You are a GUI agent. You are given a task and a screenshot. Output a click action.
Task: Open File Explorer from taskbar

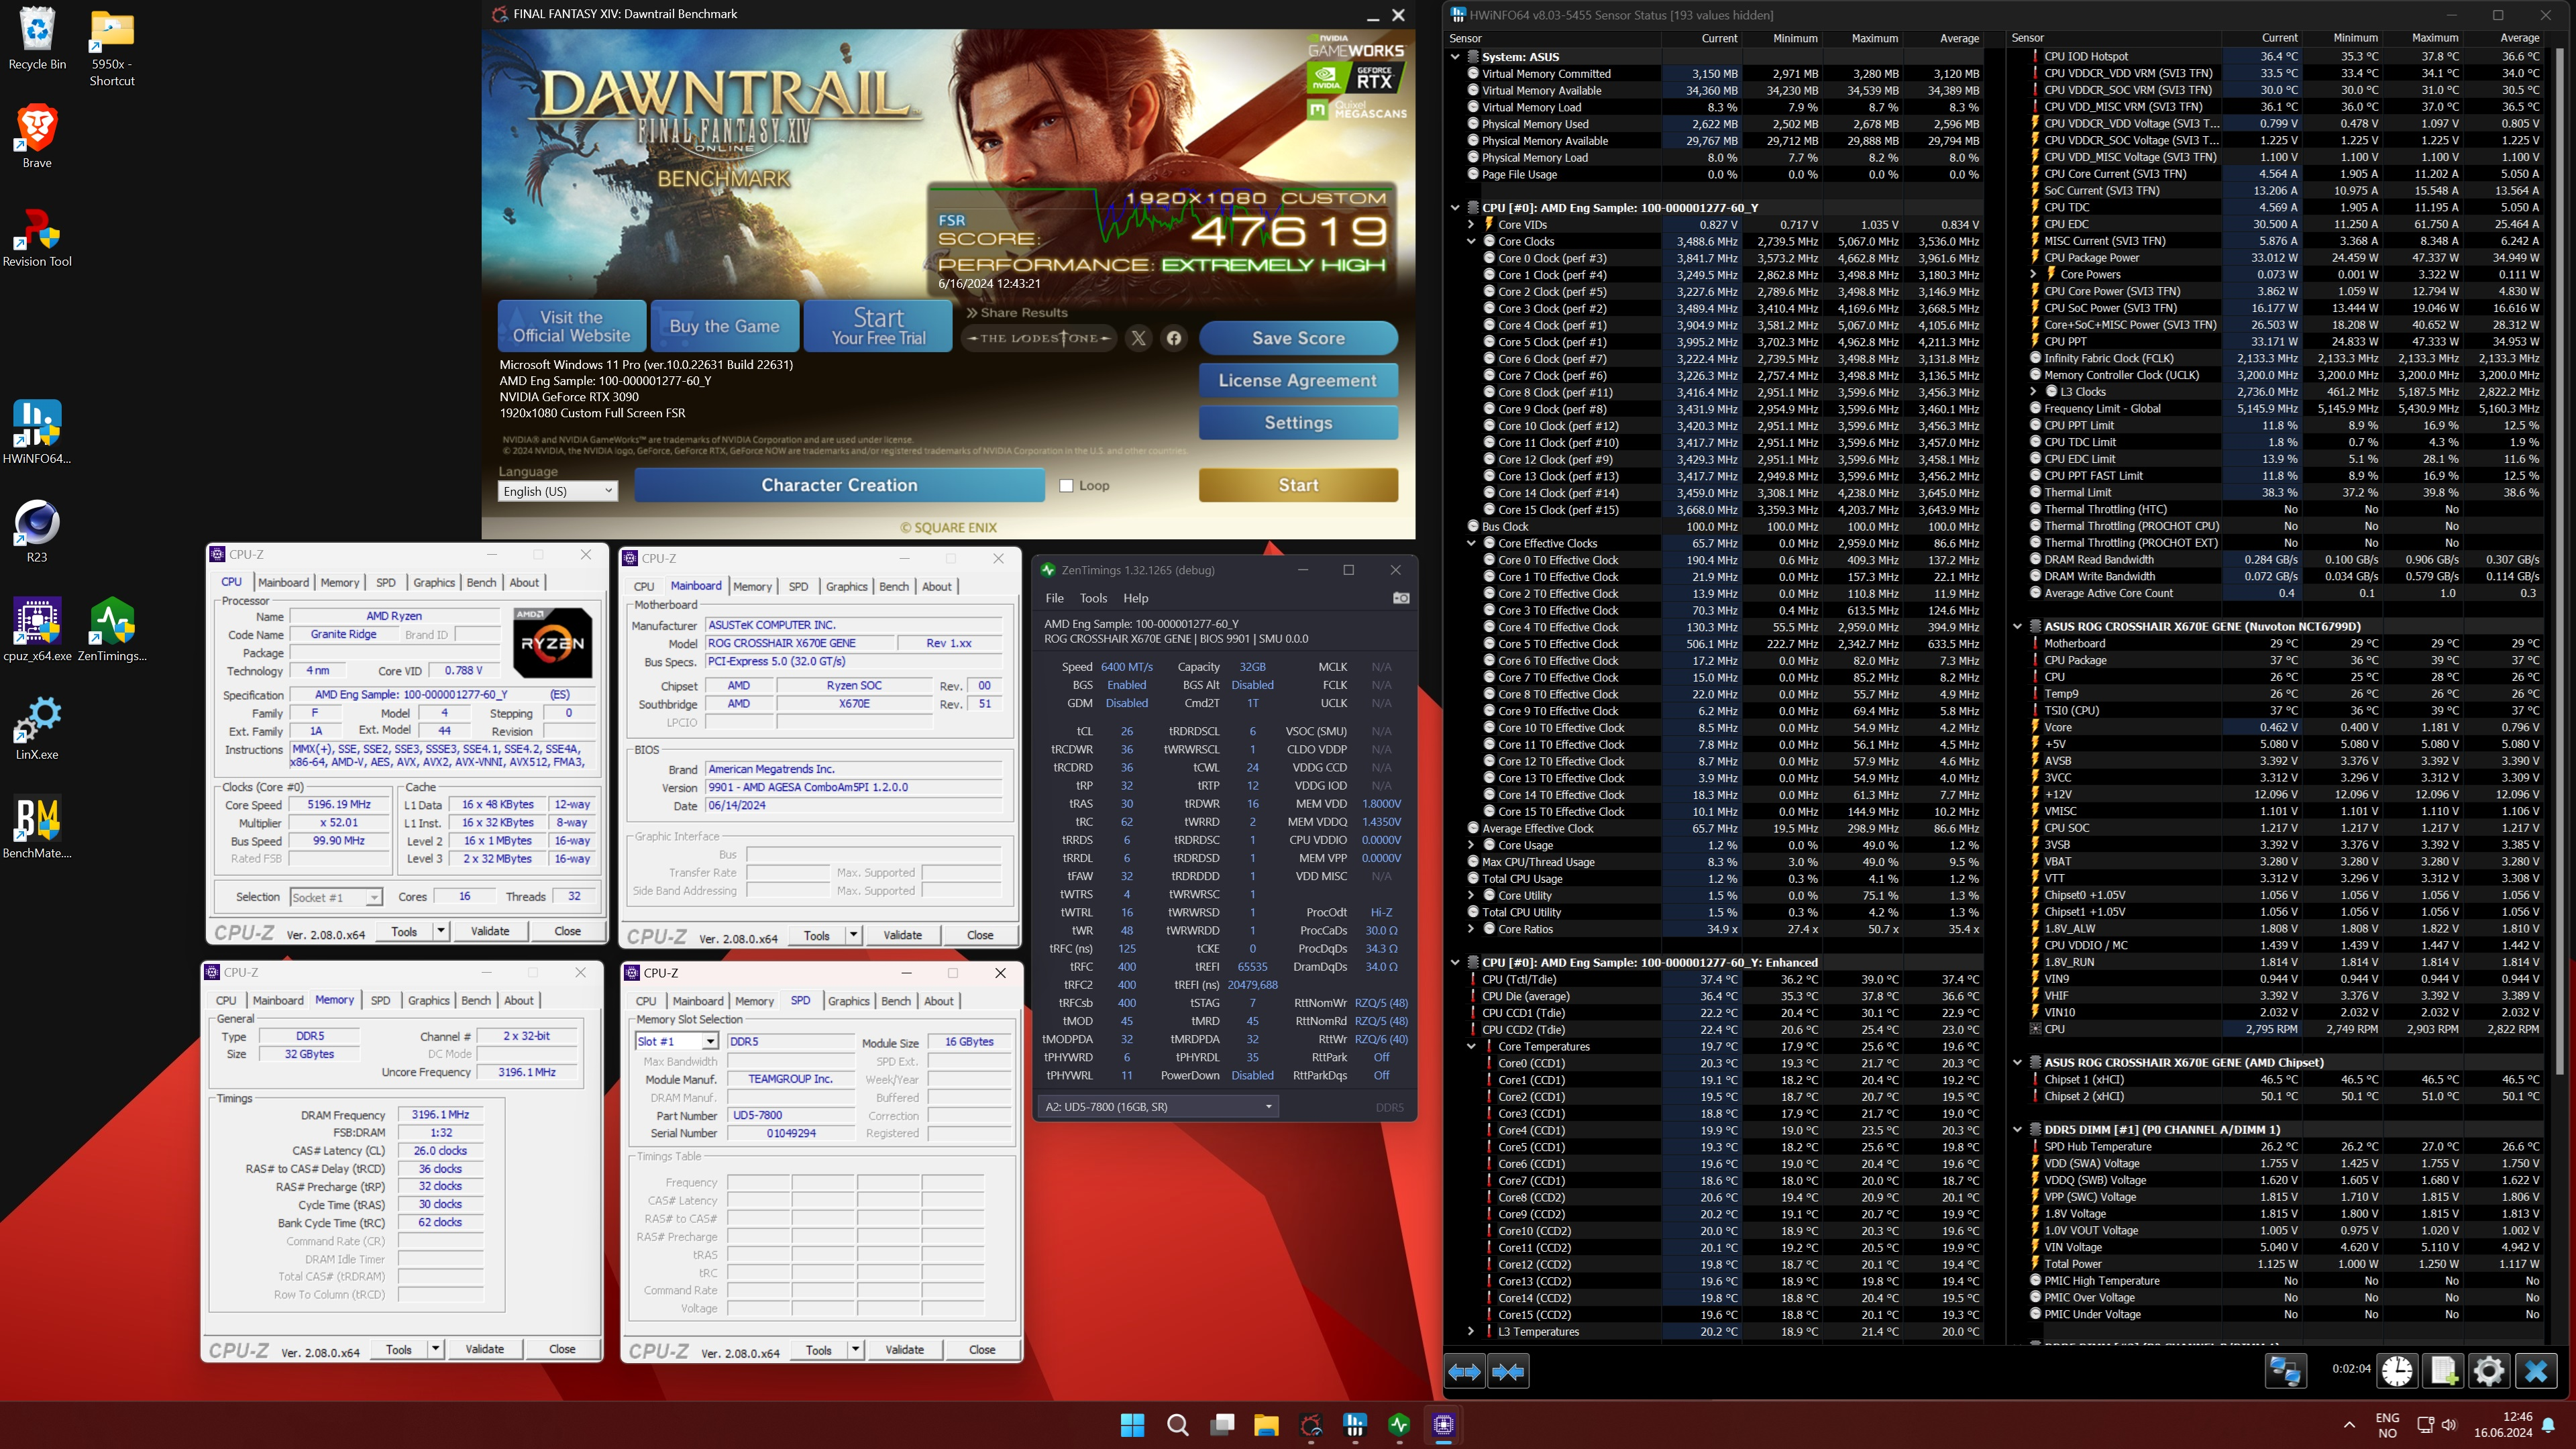pyautogui.click(x=1266, y=1425)
